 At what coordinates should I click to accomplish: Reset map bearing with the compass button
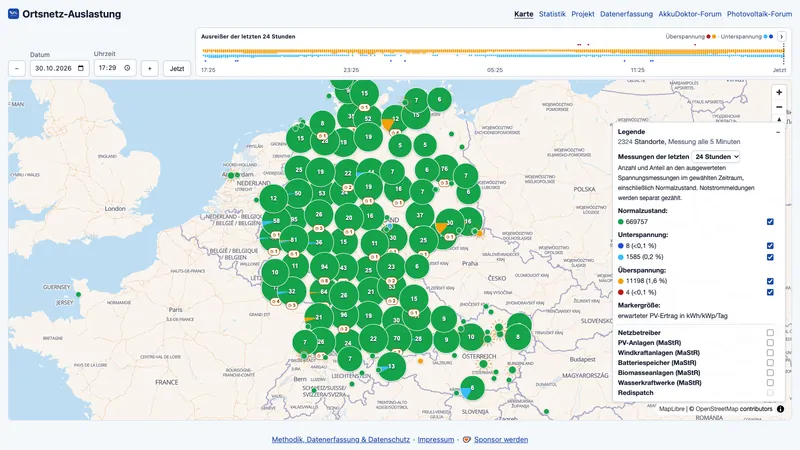779,120
